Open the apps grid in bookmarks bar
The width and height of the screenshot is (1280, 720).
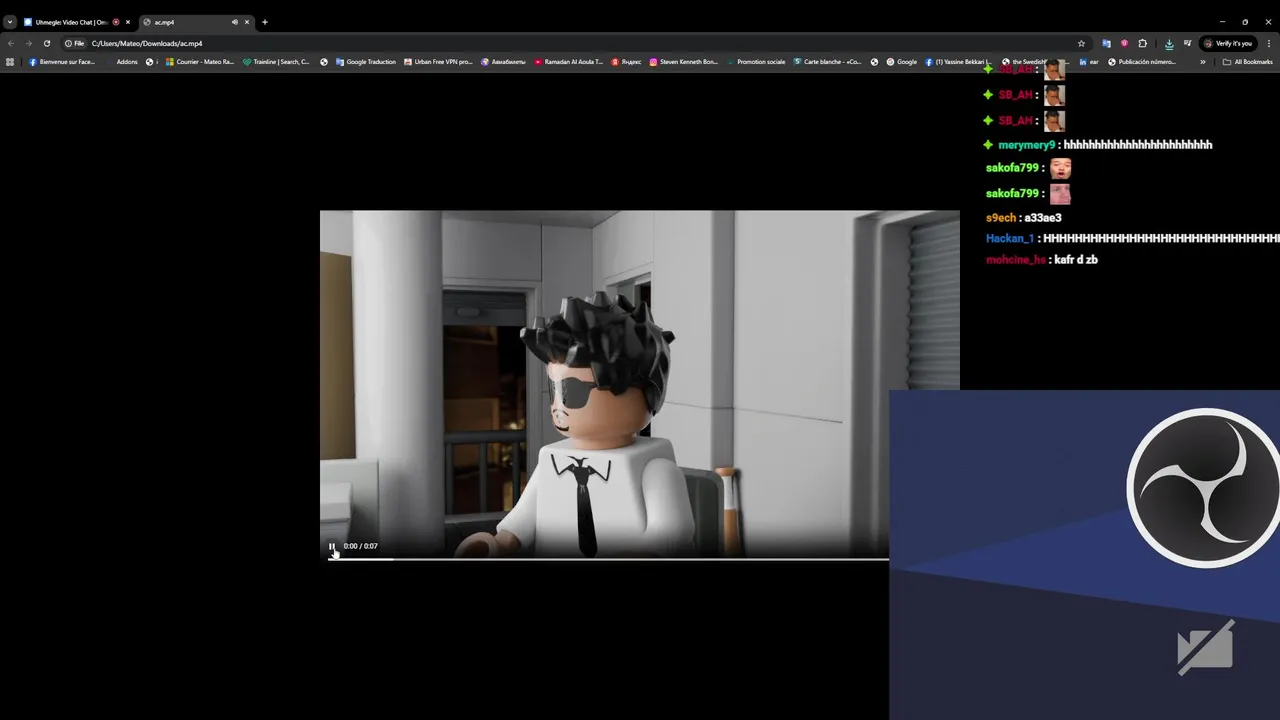click(10, 62)
